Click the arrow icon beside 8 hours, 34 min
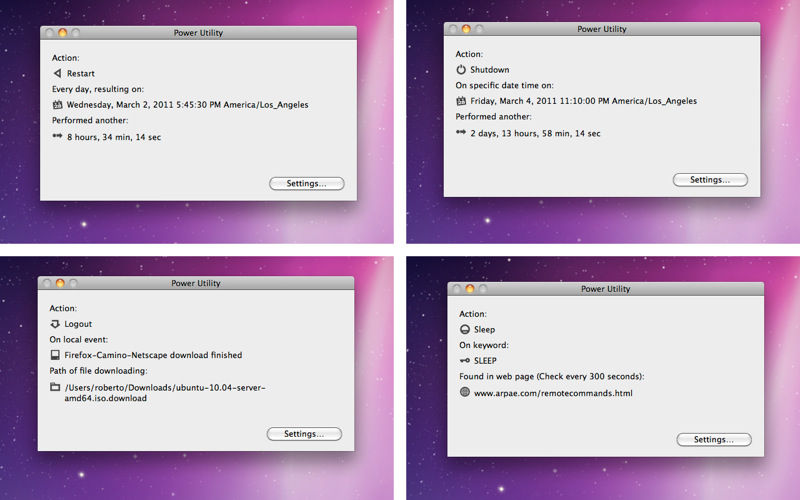 pyautogui.click(x=57, y=136)
